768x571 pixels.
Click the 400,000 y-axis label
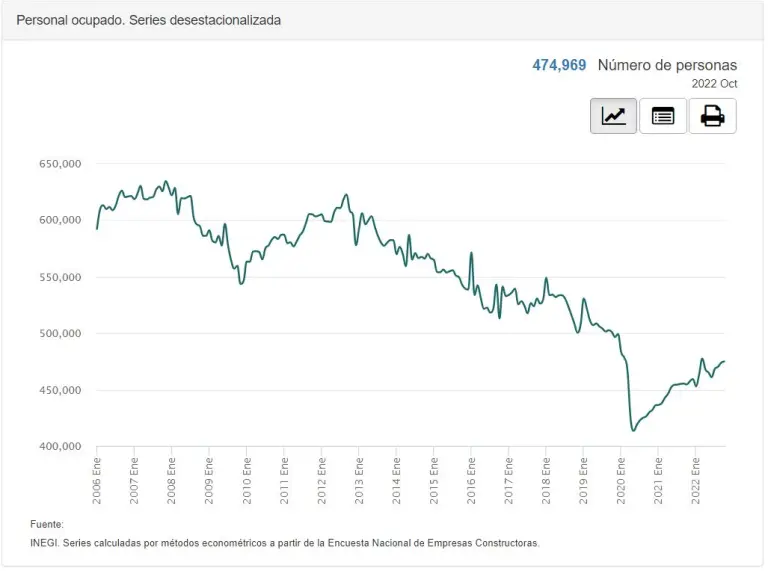58,447
